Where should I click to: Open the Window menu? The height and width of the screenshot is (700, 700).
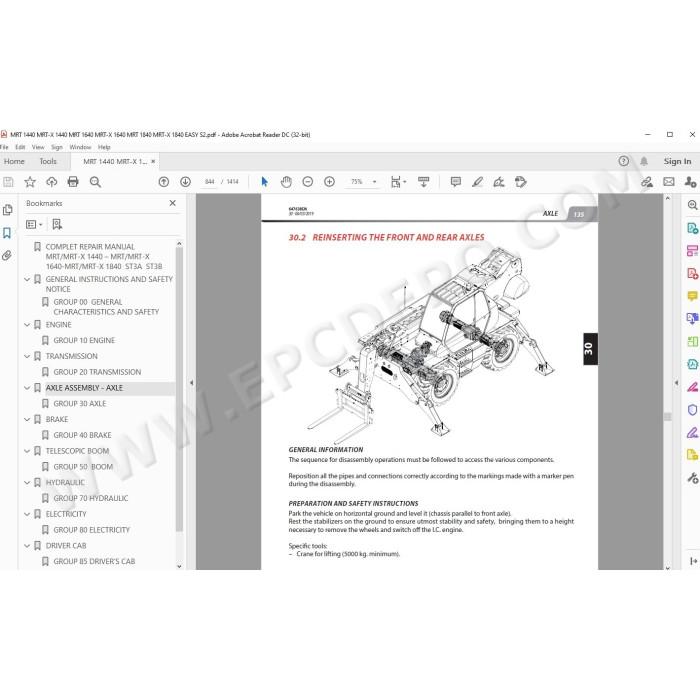click(x=80, y=147)
